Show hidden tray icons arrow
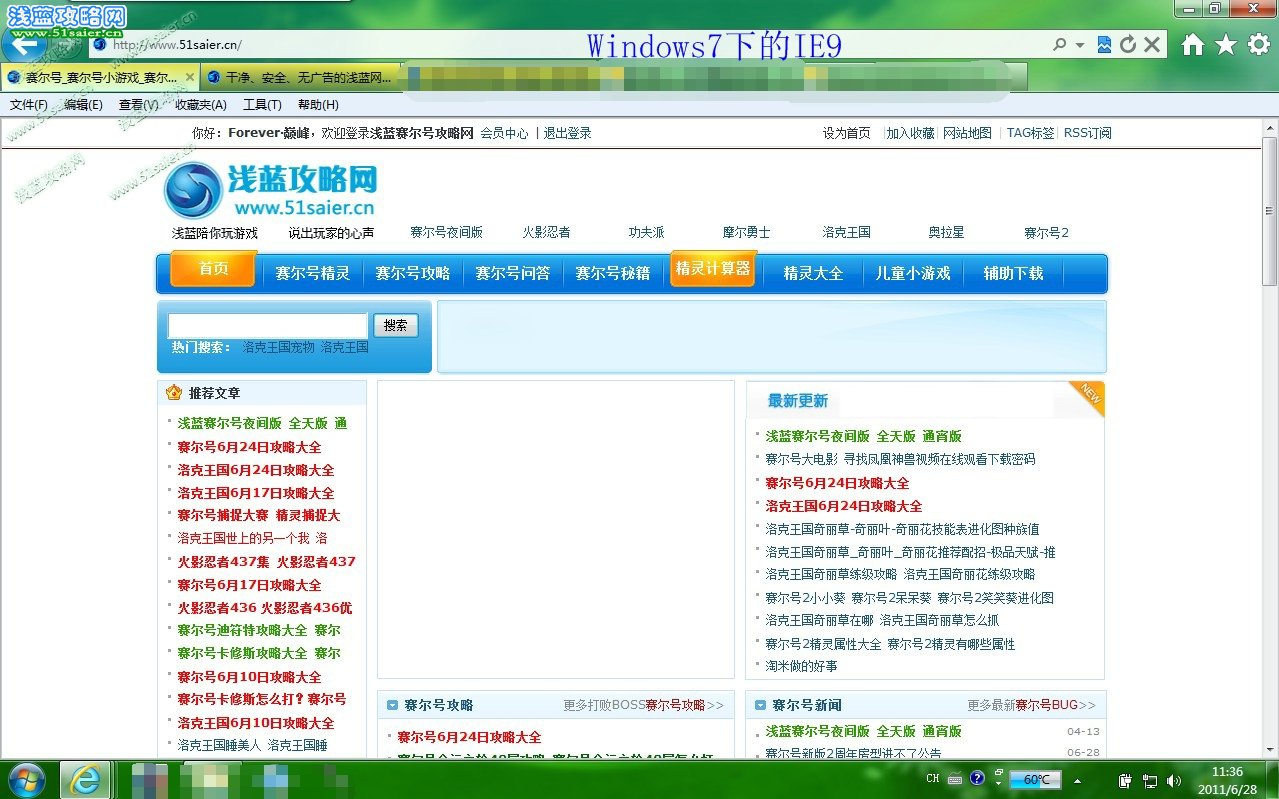1279x799 pixels. point(1078,780)
